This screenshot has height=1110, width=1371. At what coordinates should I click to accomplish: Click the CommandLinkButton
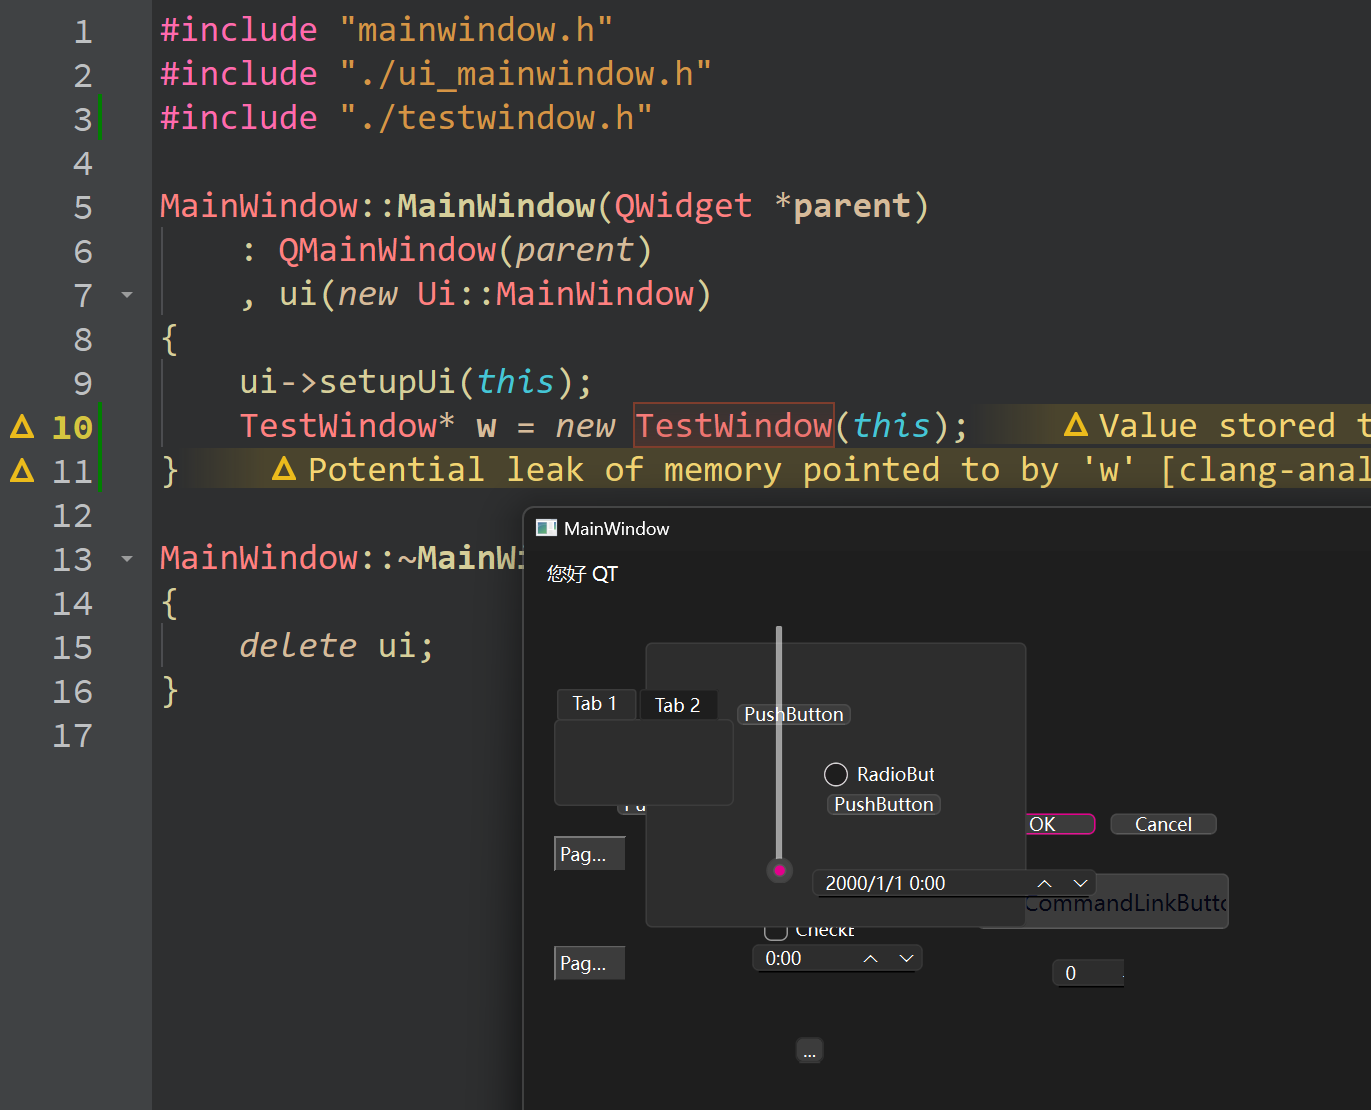point(1127,903)
